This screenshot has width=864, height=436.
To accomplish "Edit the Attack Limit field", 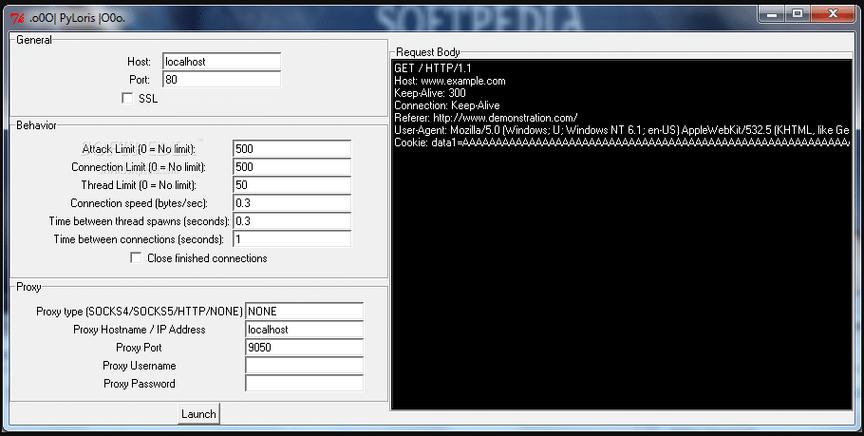I will coord(291,149).
